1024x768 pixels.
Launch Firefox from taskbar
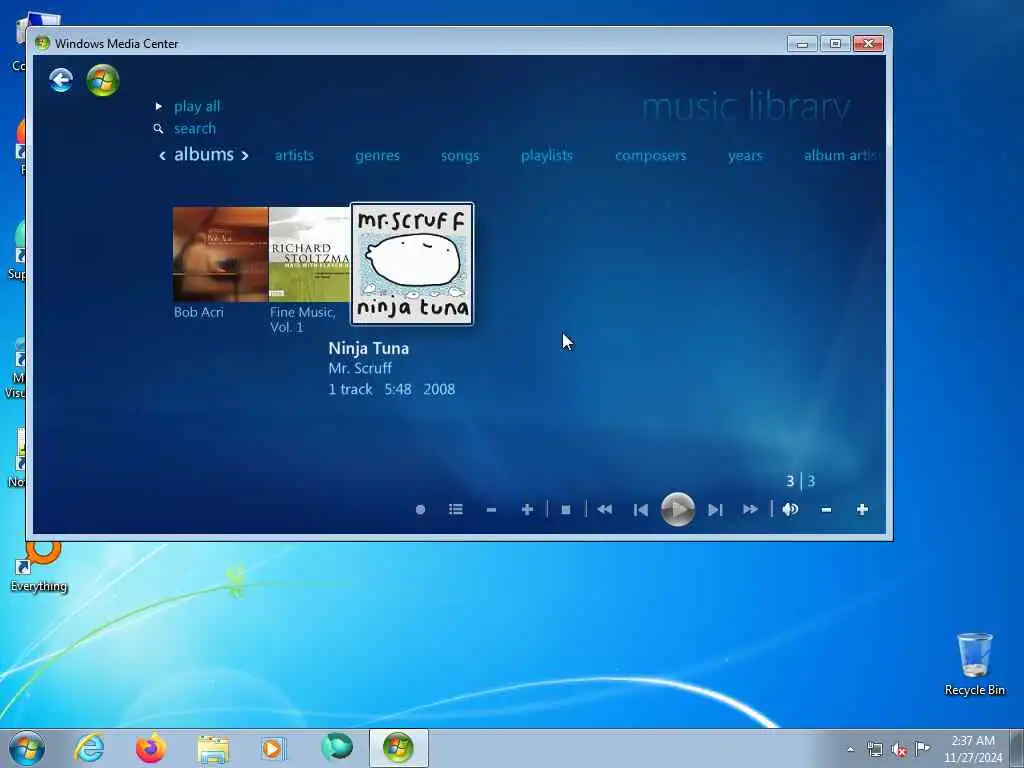[x=150, y=748]
